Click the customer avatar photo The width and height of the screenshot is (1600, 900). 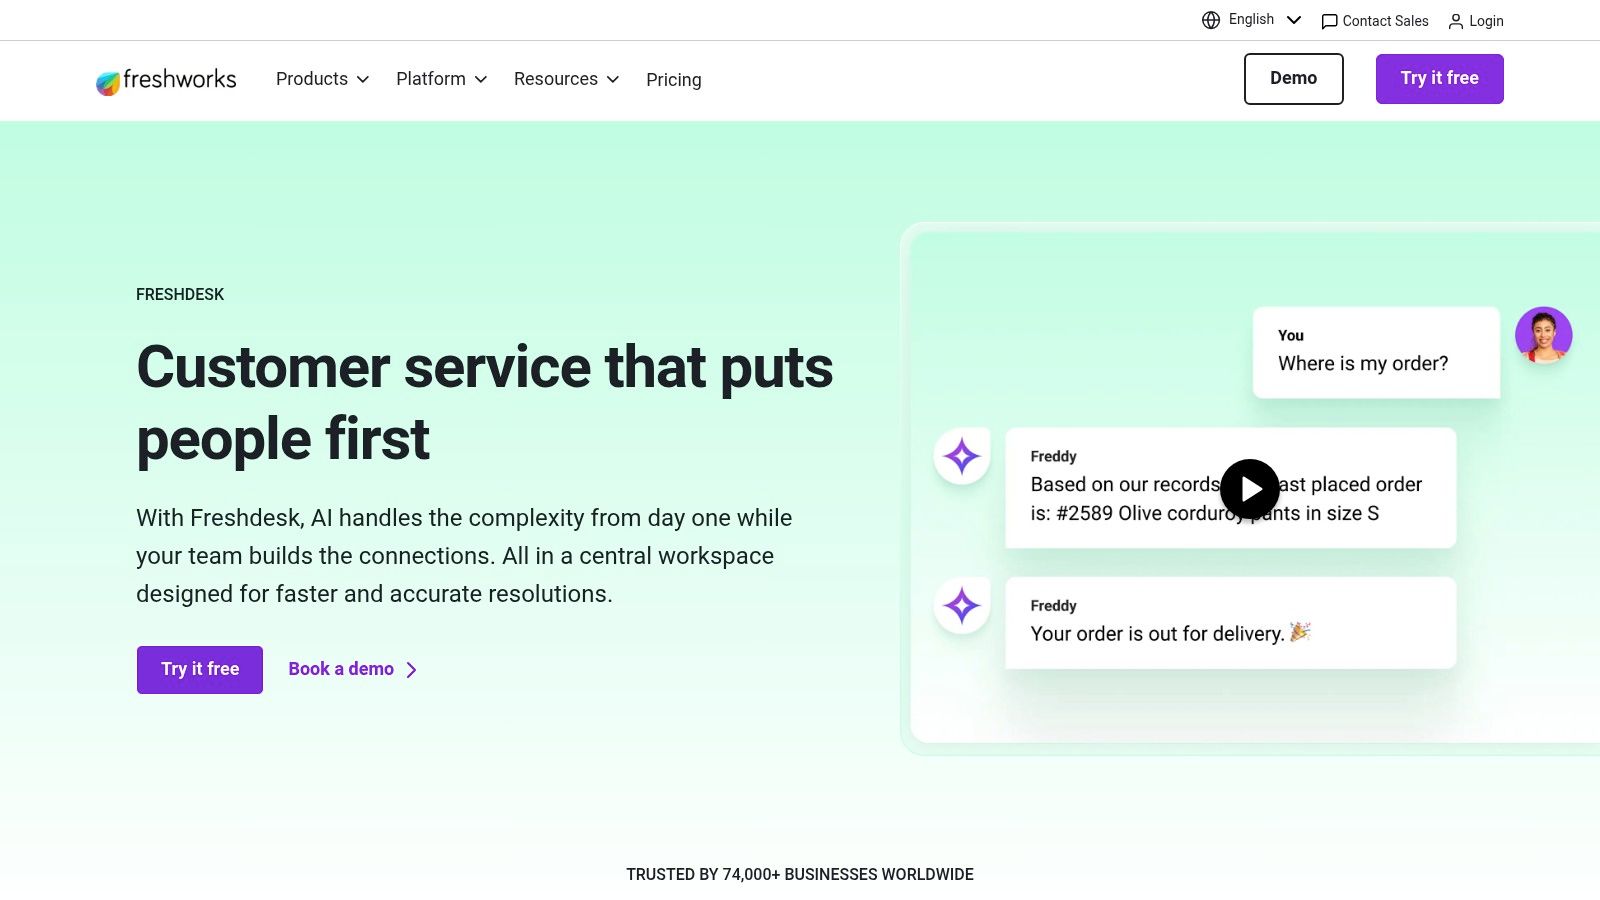point(1544,335)
